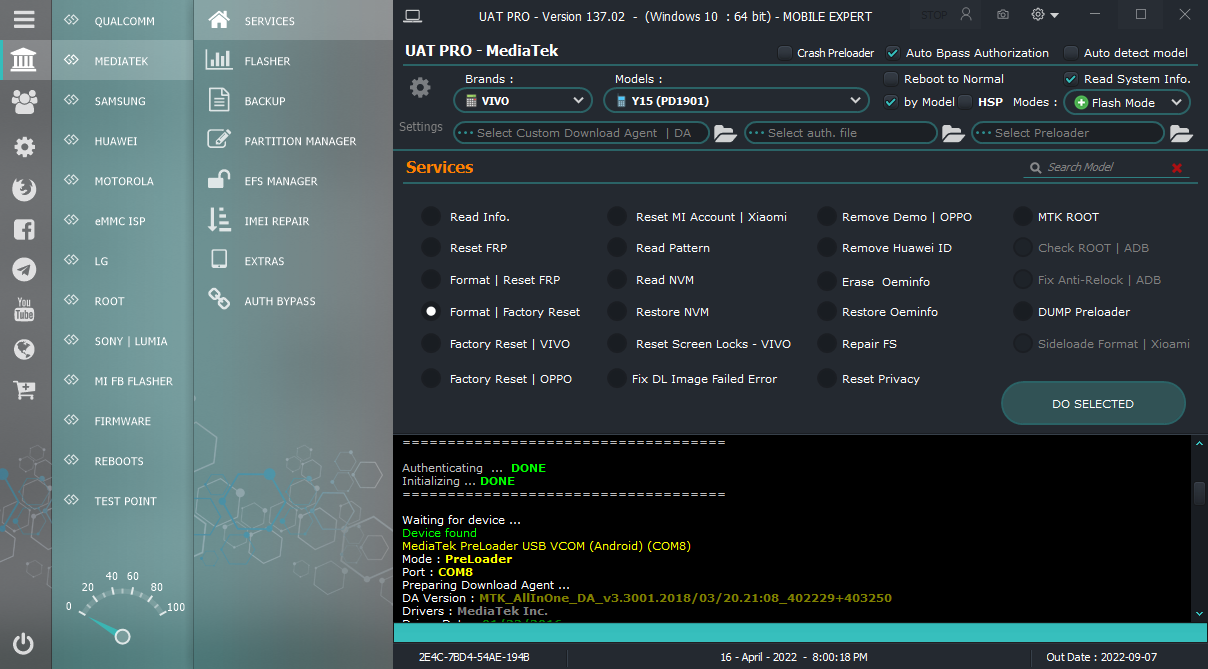1208x669 pixels.
Task: Clear model search with red X
Action: (1177, 168)
